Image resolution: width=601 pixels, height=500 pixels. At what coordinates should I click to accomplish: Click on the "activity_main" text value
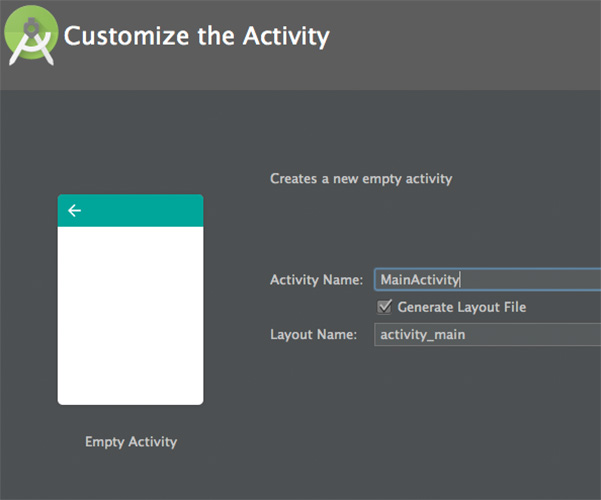[x=422, y=335]
